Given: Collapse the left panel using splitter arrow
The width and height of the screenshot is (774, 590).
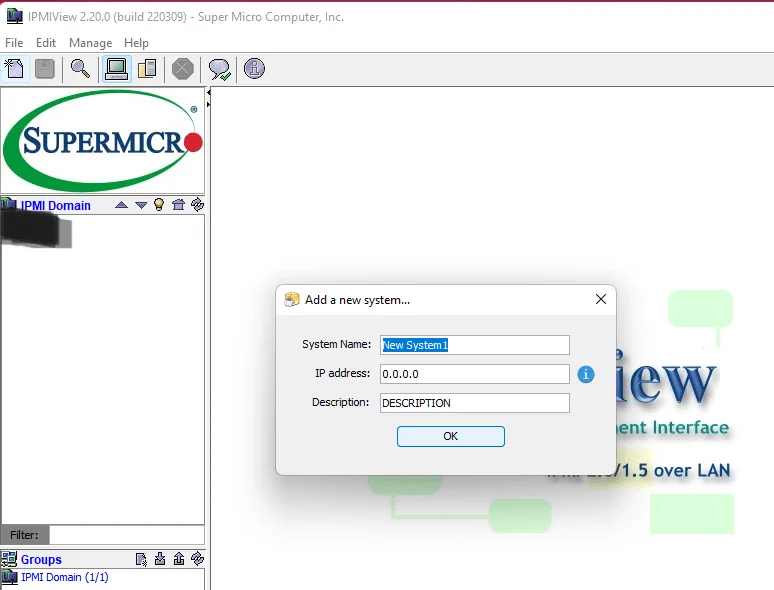Looking at the screenshot, I should pyautogui.click(x=208, y=104).
